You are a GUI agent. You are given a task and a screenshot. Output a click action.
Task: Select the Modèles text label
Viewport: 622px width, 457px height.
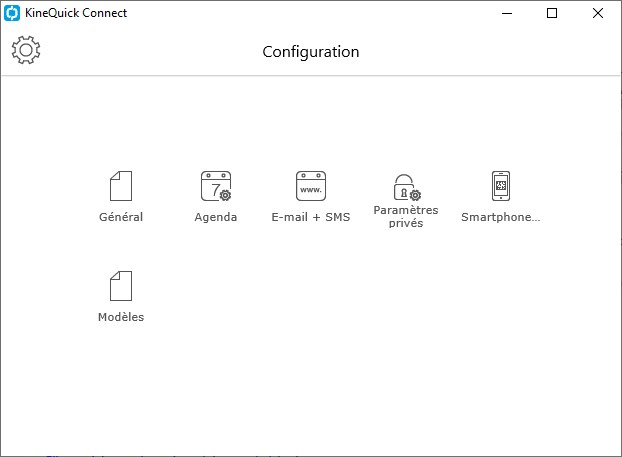pos(121,317)
